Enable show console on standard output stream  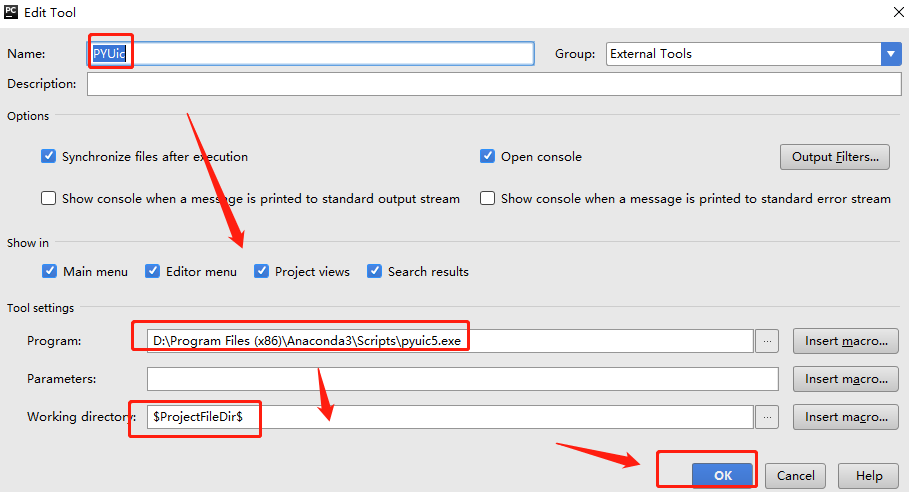(48, 199)
